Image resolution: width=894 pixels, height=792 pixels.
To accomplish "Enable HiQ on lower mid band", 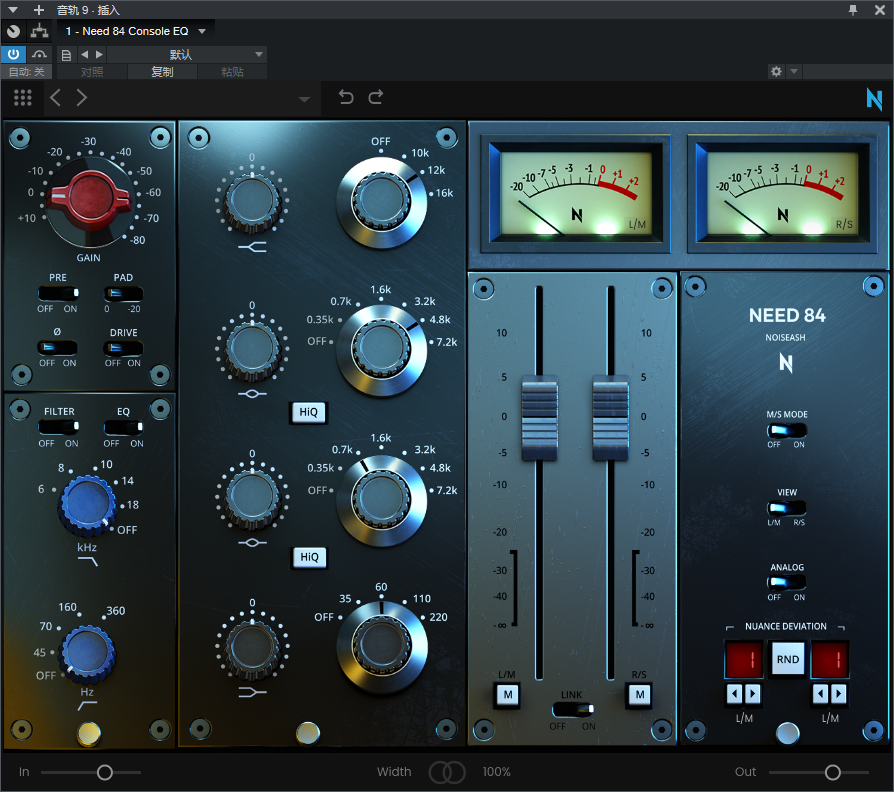I will tap(309, 557).
